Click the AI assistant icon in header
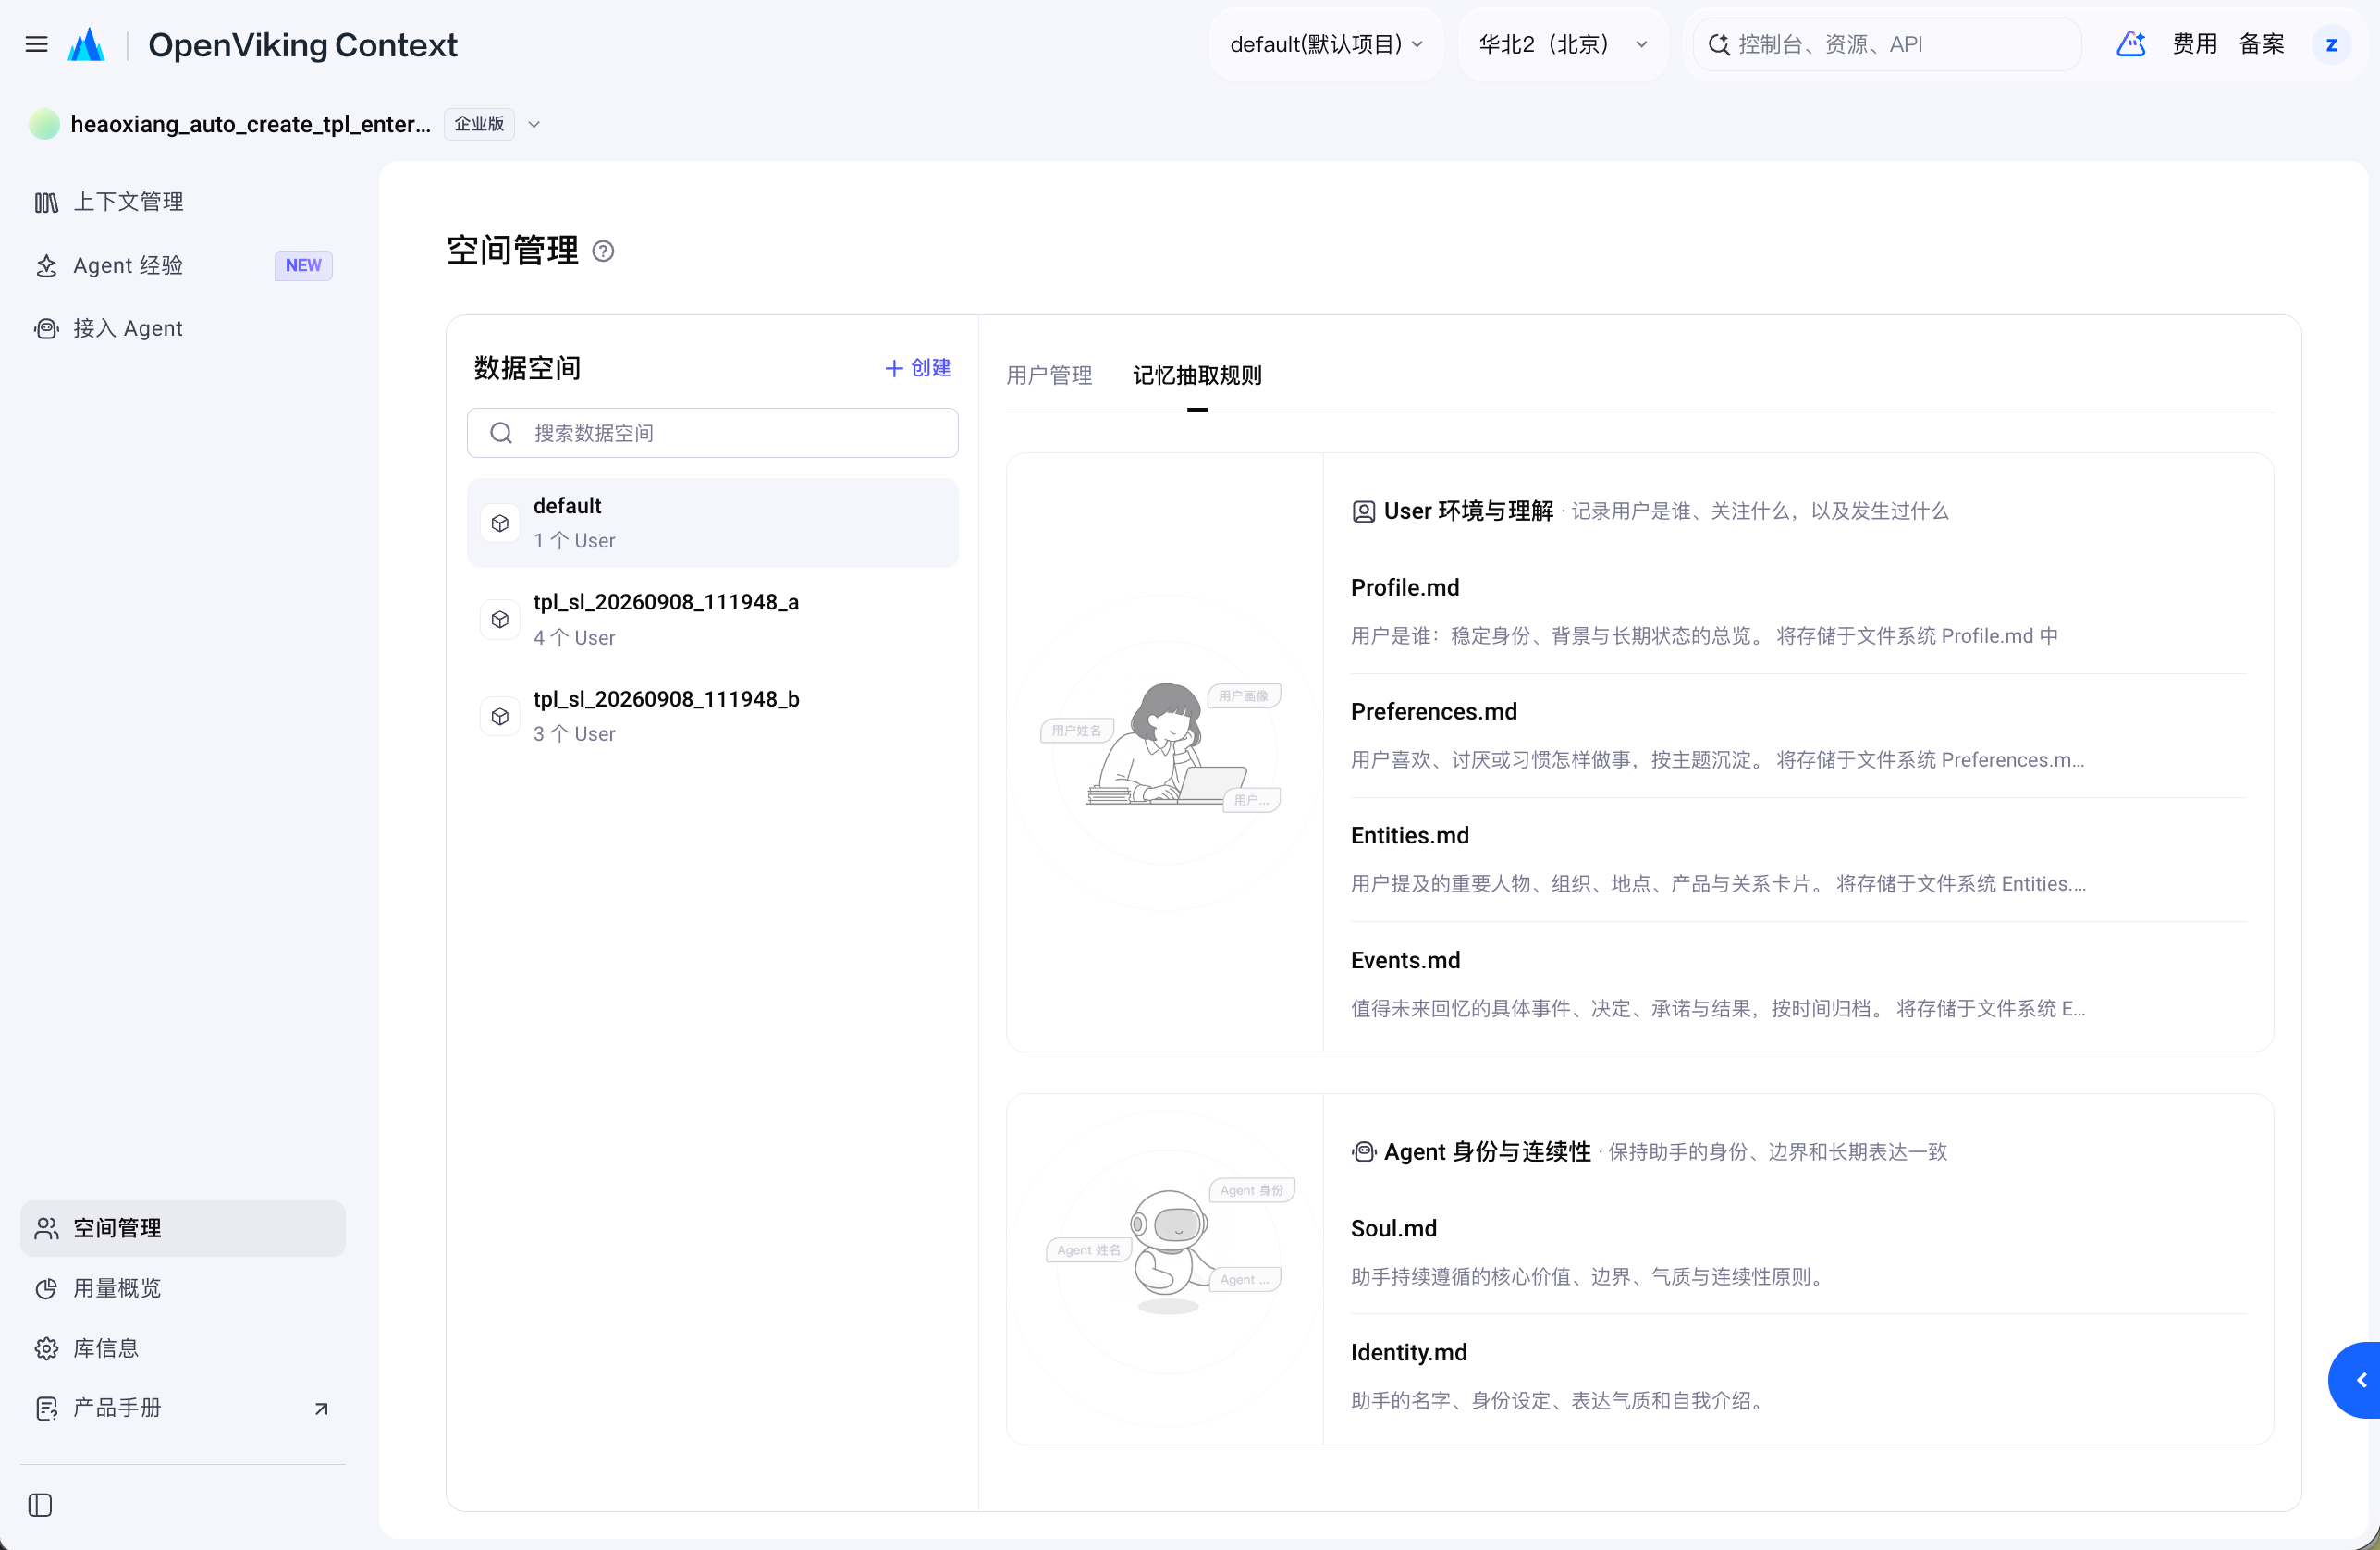Image resolution: width=2380 pixels, height=1550 pixels. pyautogui.click(x=2131, y=44)
